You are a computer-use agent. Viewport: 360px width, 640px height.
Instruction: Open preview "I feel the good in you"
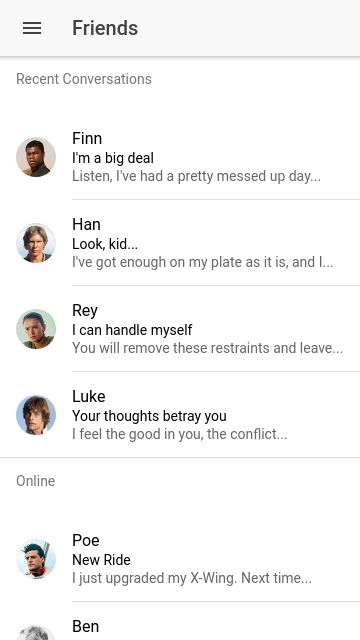[180, 434]
